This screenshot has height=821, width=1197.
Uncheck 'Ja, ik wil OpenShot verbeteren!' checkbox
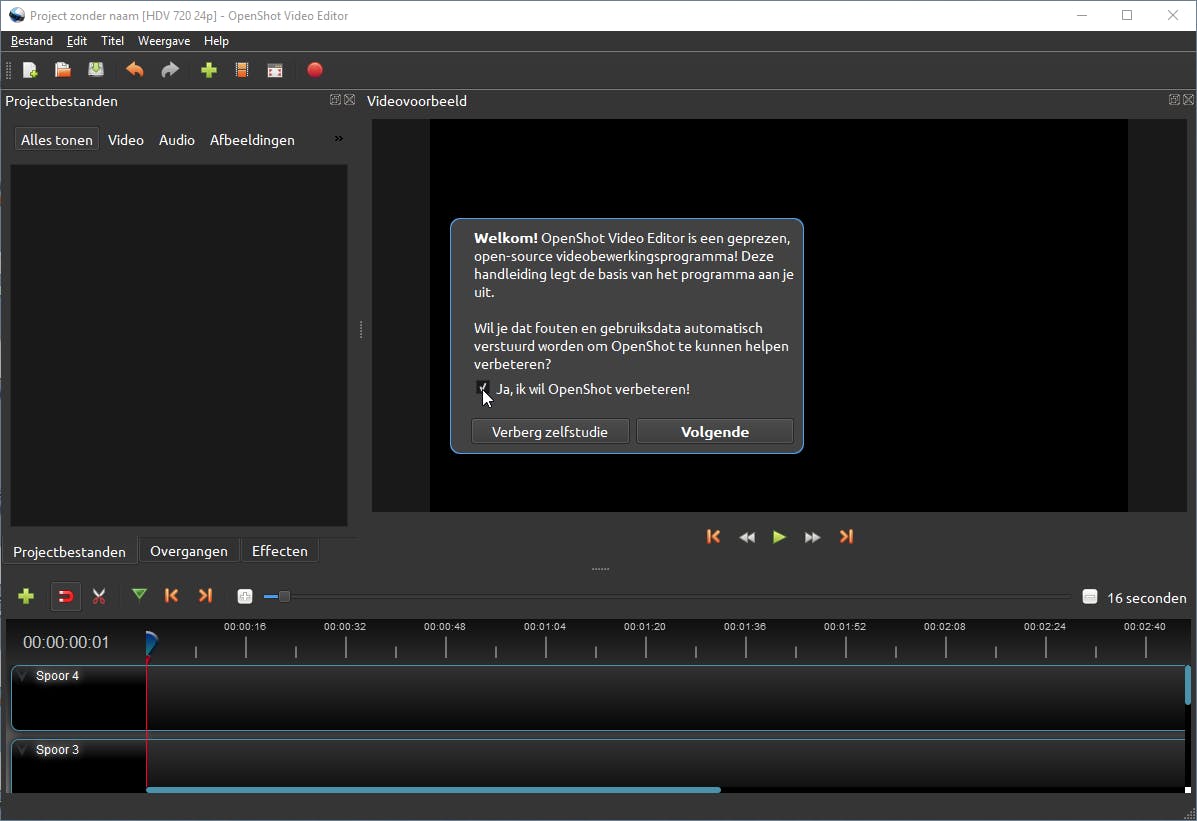click(x=483, y=388)
